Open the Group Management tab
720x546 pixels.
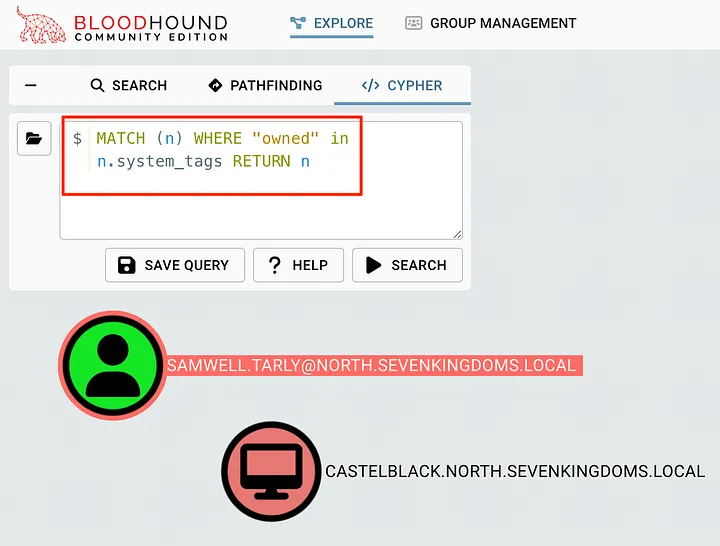(x=490, y=23)
